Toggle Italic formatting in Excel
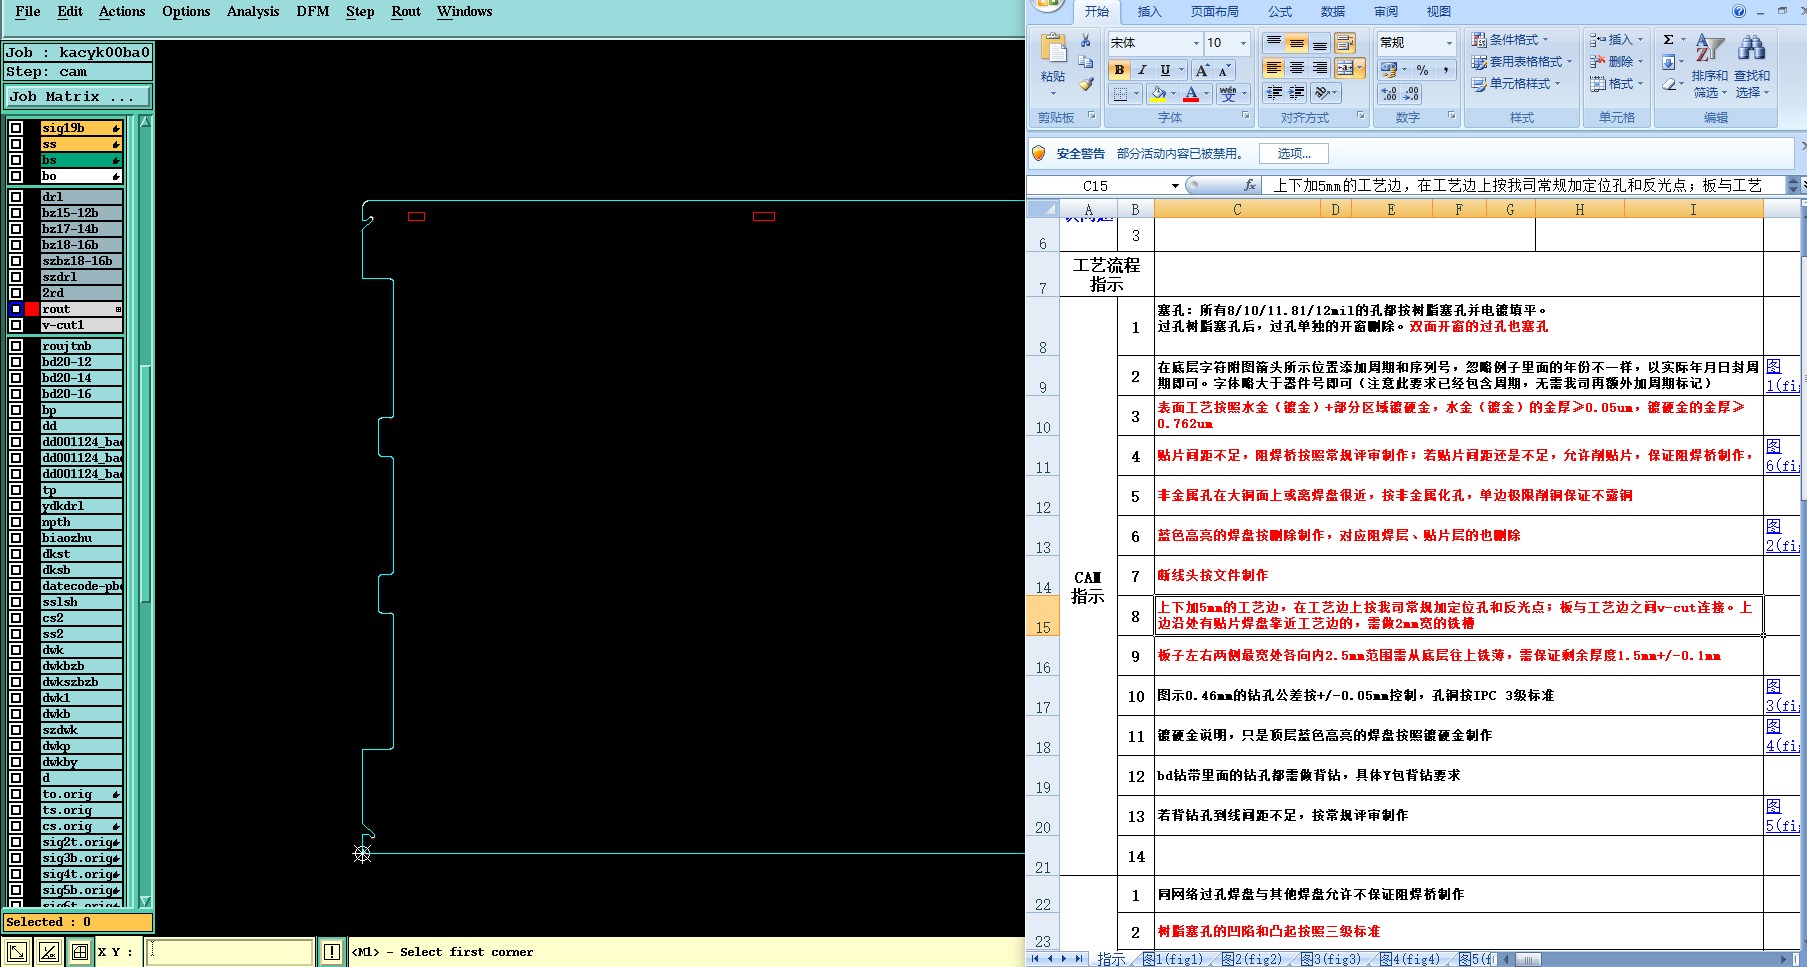The image size is (1807, 967). [x=1142, y=70]
